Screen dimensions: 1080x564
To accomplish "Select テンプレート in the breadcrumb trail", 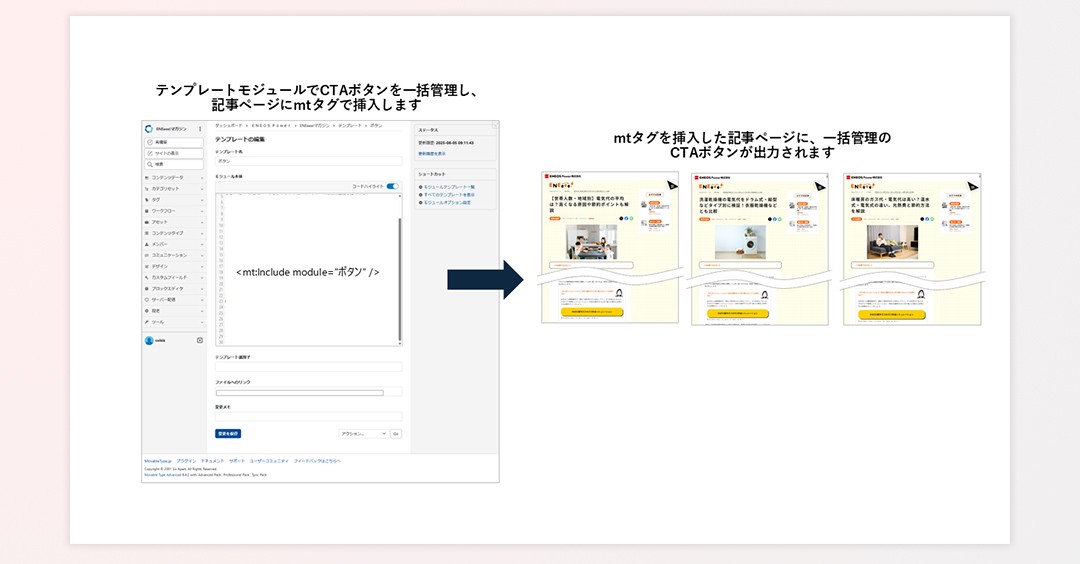I will (349, 126).
